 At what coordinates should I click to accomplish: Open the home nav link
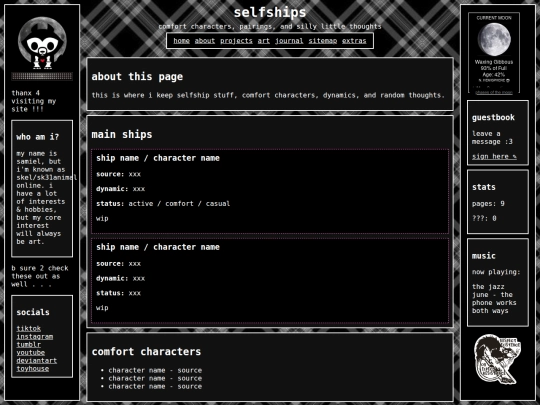(181, 41)
